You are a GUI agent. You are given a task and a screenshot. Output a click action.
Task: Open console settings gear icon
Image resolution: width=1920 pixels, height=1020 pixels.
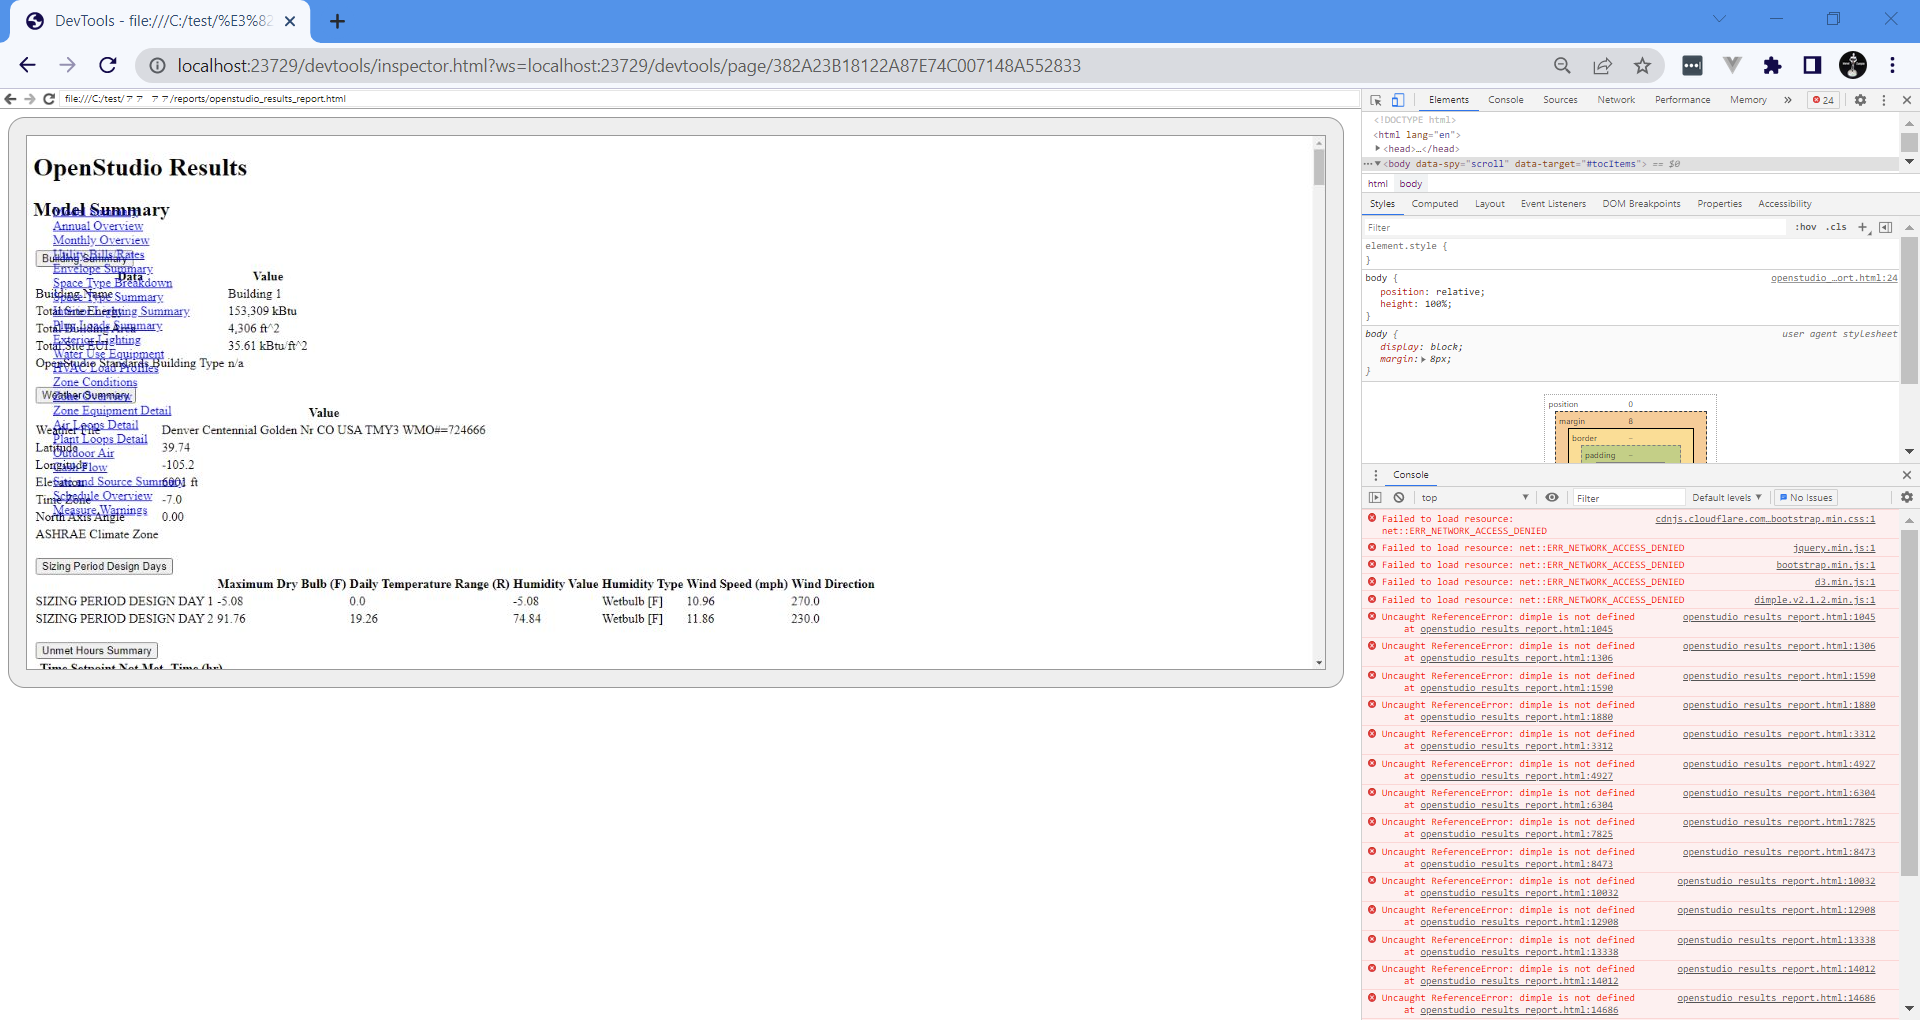tap(1906, 497)
